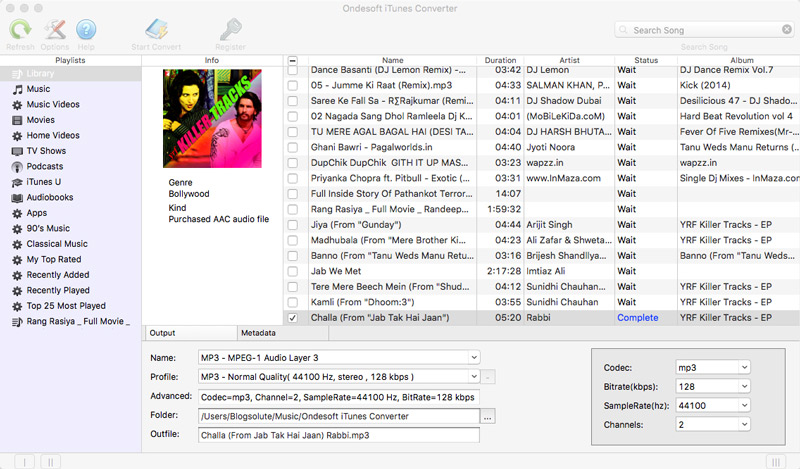Open the Codec dropdown
Screen dimensions: 800x469
click(744, 367)
